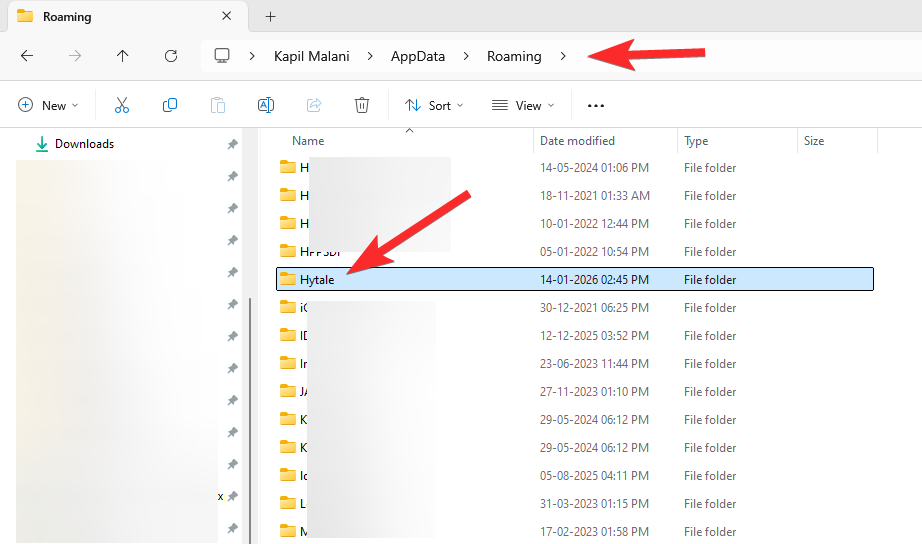Click the Refresh button
The height and width of the screenshot is (544, 922).
(171, 56)
